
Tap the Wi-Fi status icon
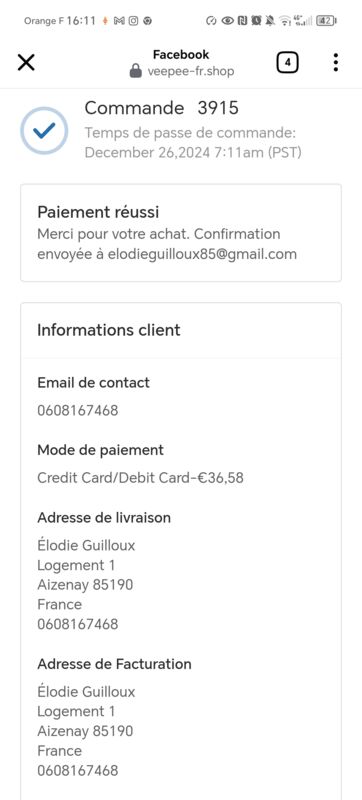click(x=285, y=21)
